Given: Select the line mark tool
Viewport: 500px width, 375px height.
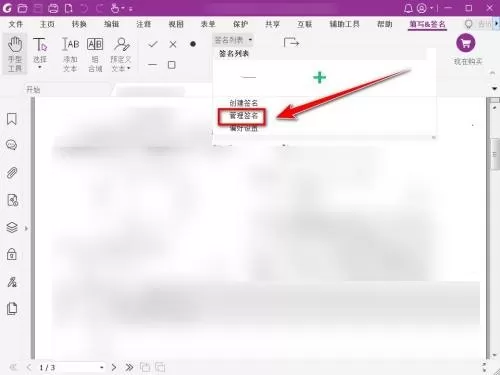Looking at the screenshot, I should 153,65.
